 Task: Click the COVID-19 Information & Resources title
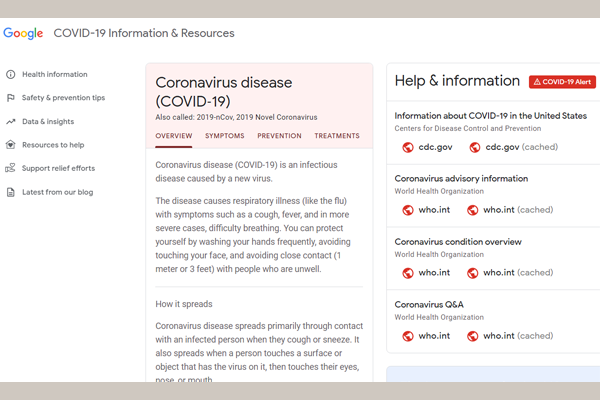point(144,33)
